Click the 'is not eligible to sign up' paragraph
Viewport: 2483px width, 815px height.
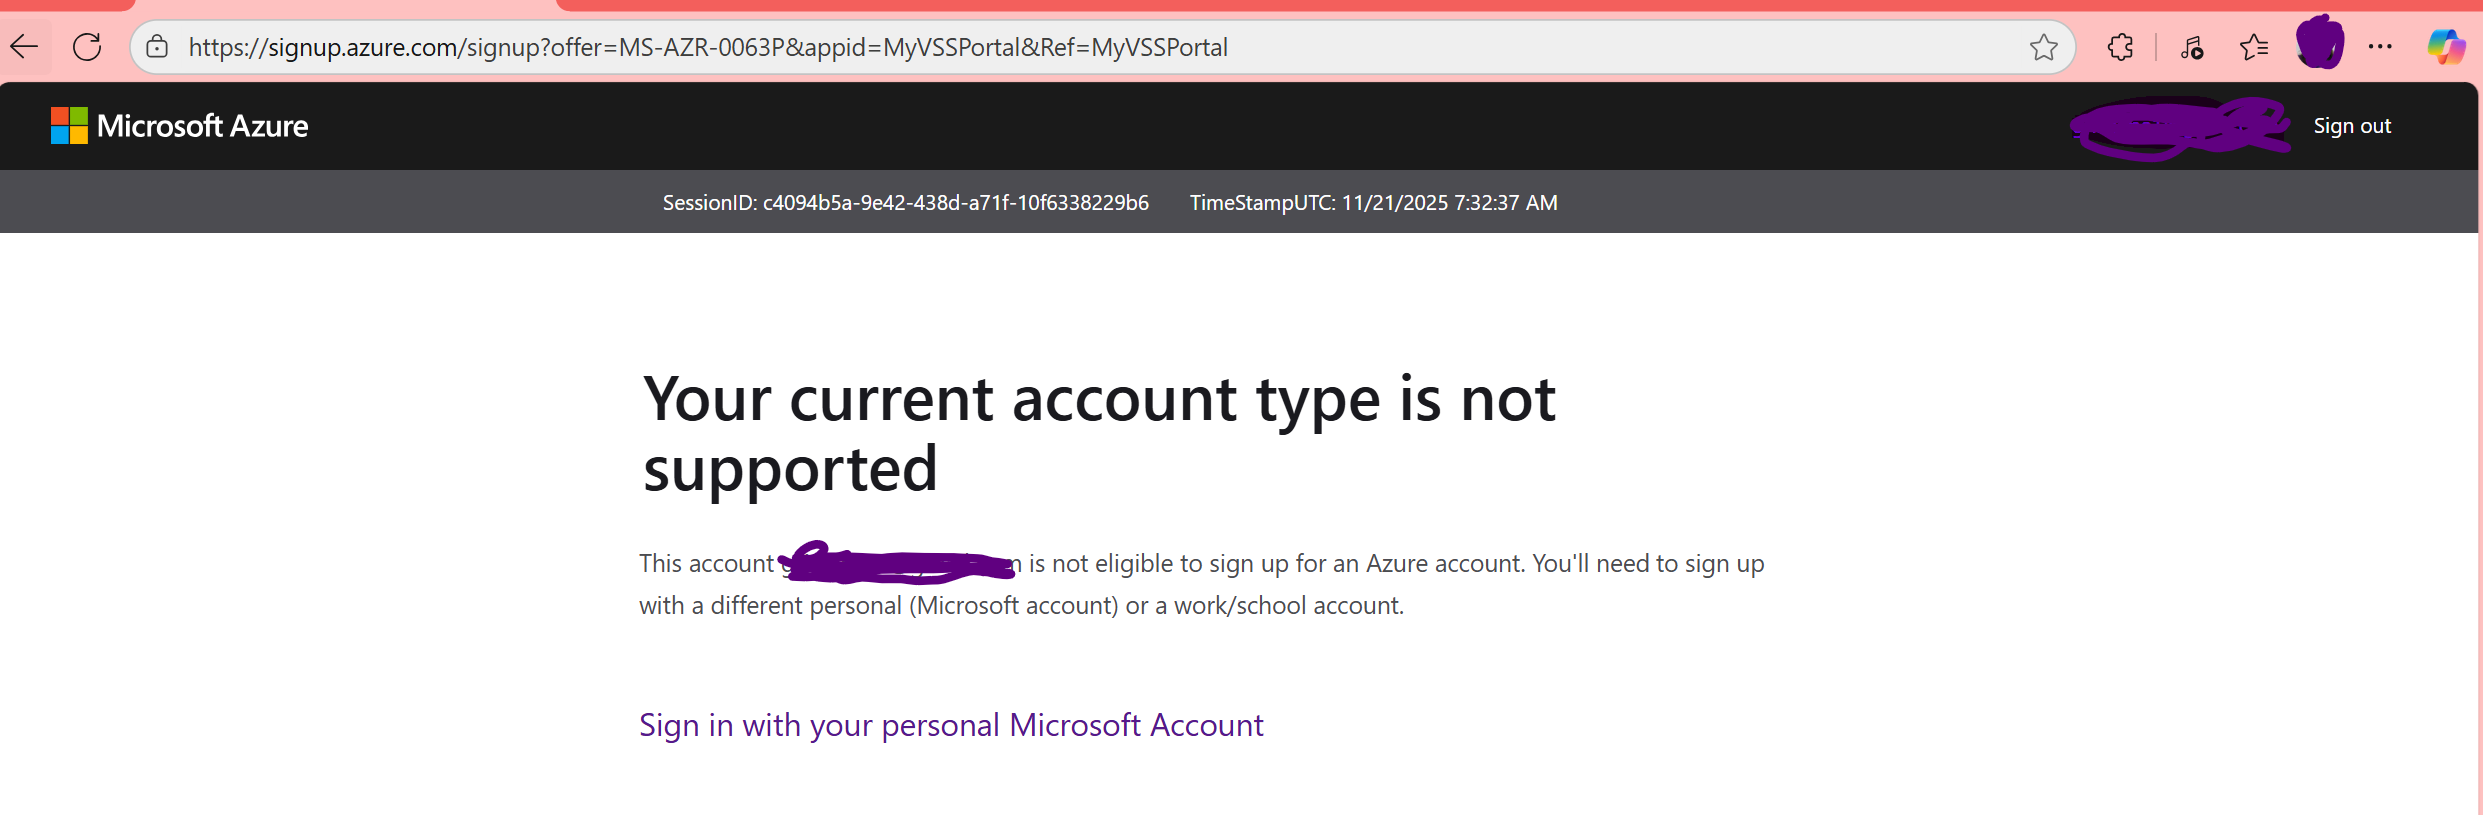coord(1201,584)
